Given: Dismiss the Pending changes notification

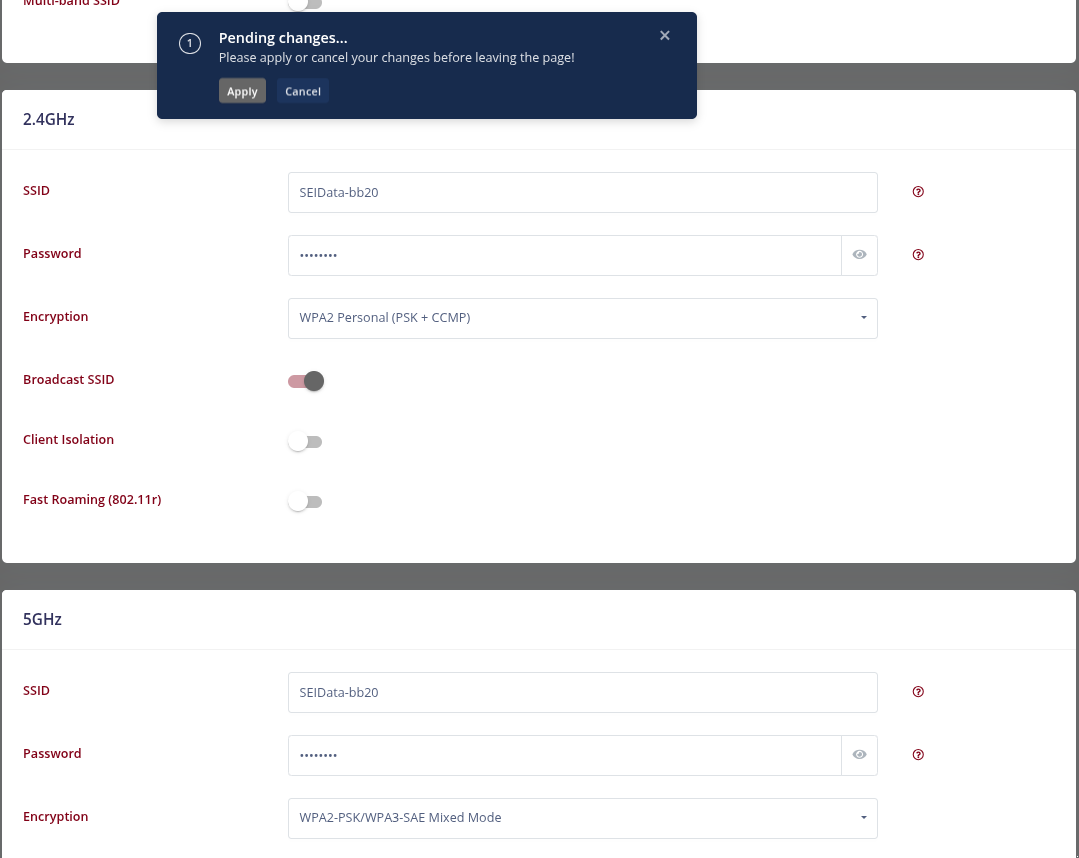Looking at the screenshot, I should click(664, 36).
